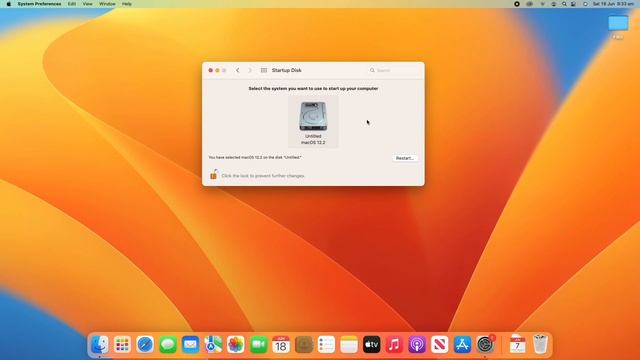Screen dimensions: 640x360
Task: Click the Restart... button
Action: pyautogui.click(x=404, y=158)
